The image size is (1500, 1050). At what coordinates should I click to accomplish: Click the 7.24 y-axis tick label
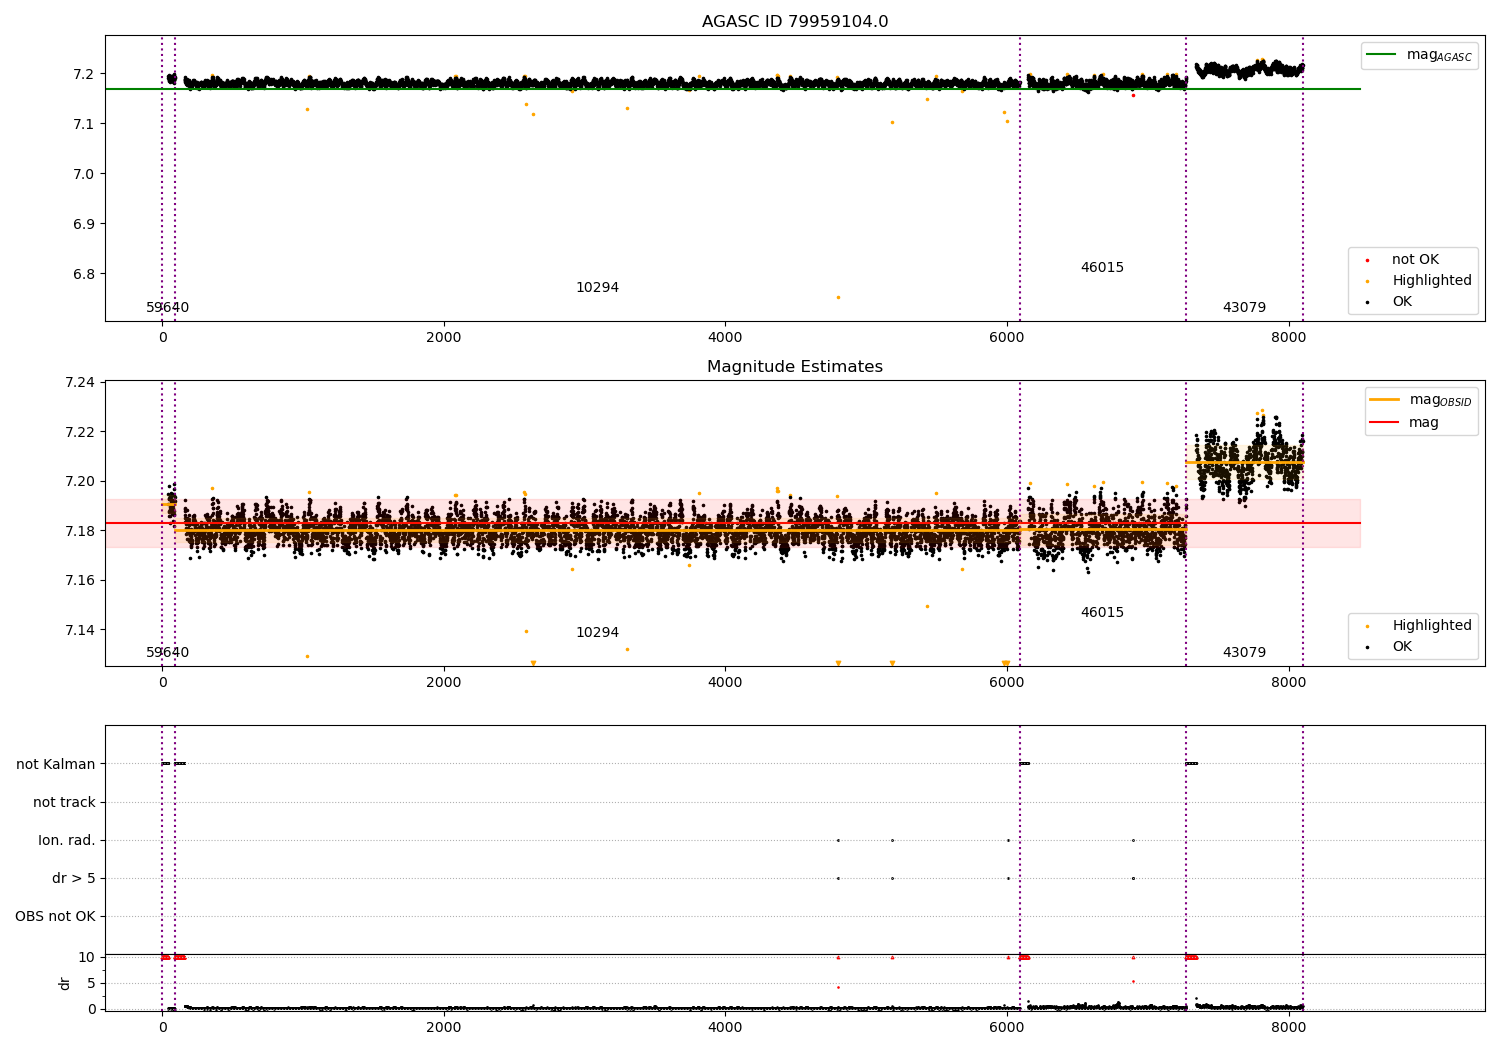pyautogui.click(x=80, y=383)
